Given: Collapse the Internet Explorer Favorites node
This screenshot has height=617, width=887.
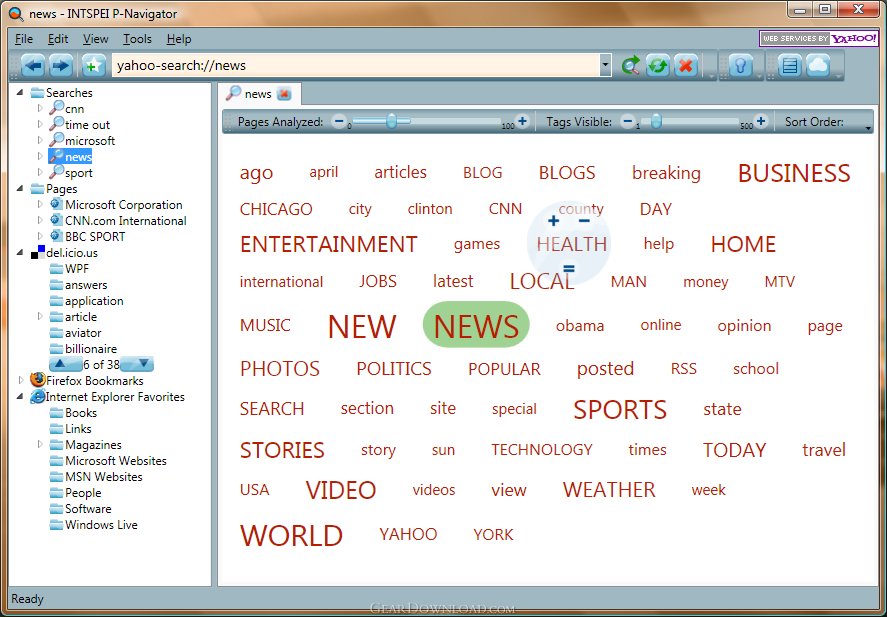Looking at the screenshot, I should tap(20, 396).
